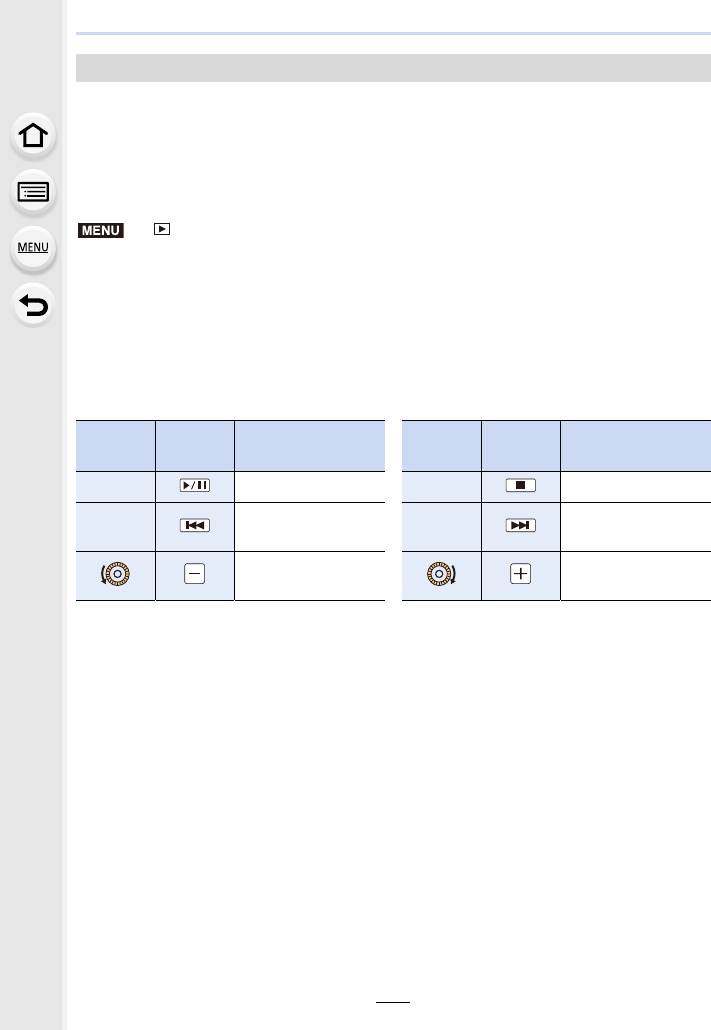Click the black MENU badge in the page
Image resolution: width=711 pixels, height=1030 pixels.
click(99, 231)
